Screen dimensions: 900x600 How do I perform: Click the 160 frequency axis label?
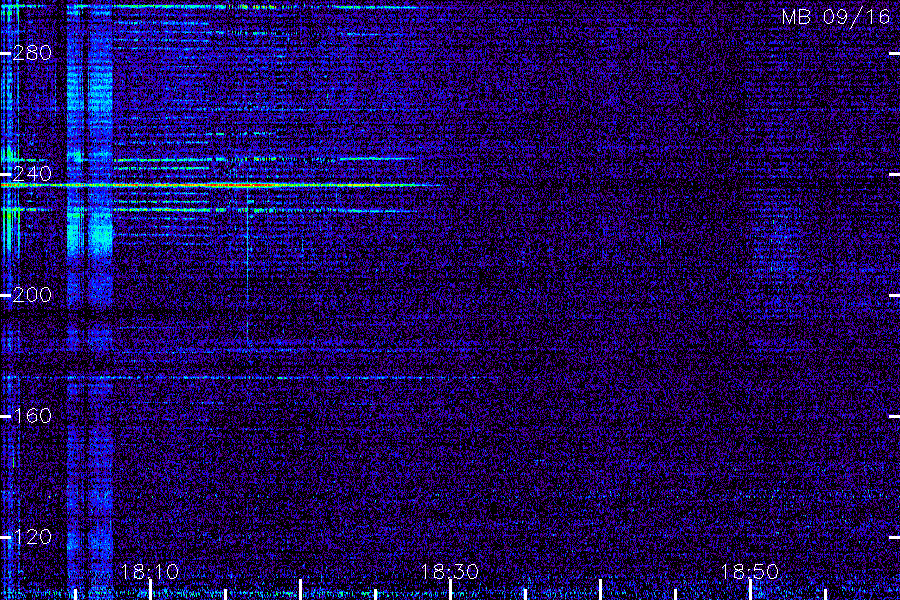pos(32,416)
